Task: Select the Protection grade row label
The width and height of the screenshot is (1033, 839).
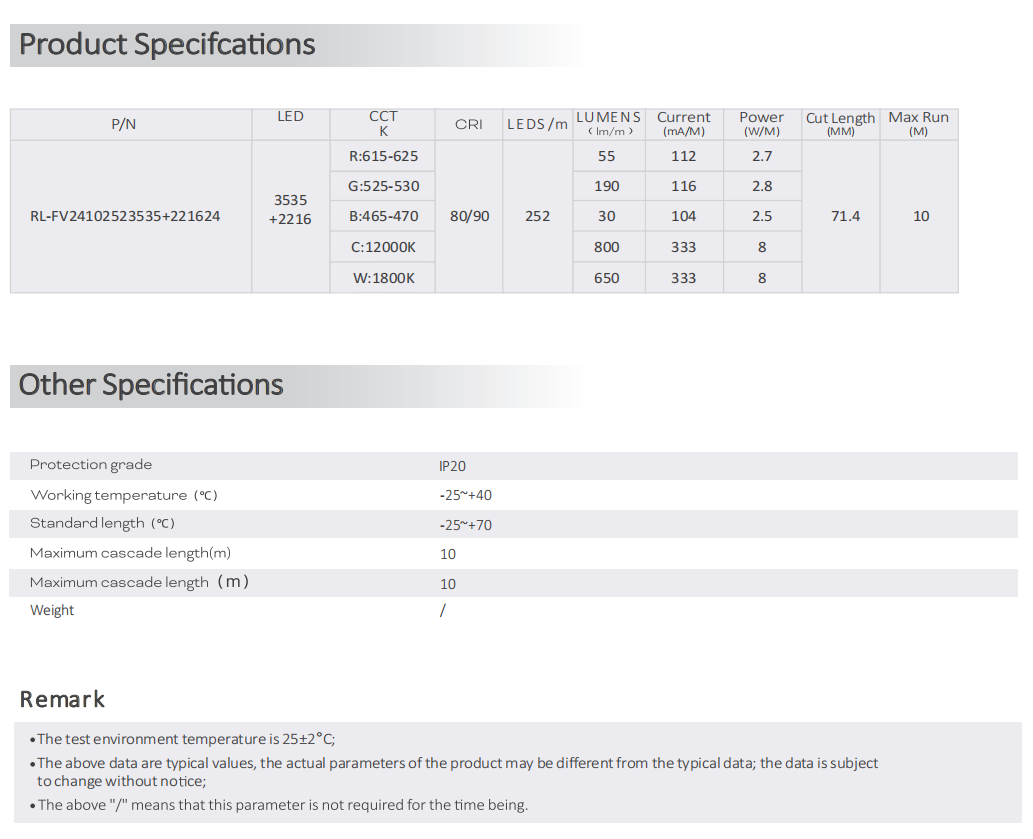Action: (x=91, y=465)
